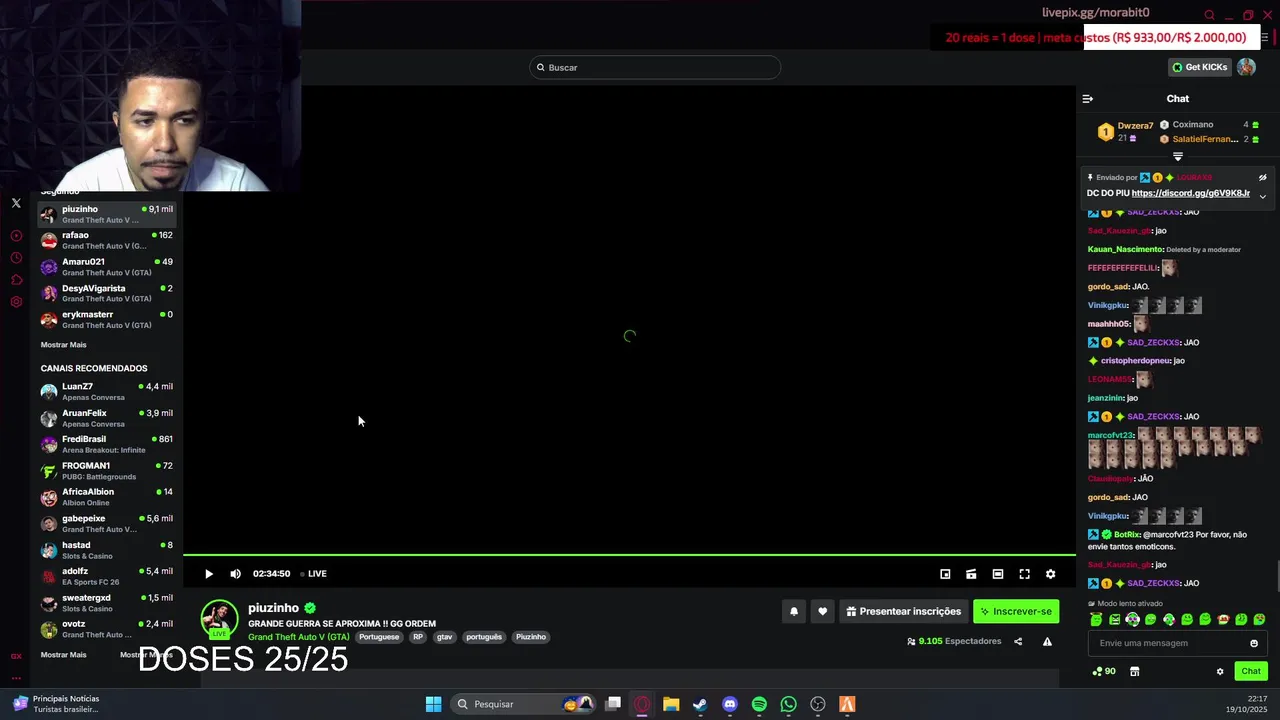This screenshot has height=720, width=1280.
Task: Open sweatergxd recommended channel
Action: 107,602
